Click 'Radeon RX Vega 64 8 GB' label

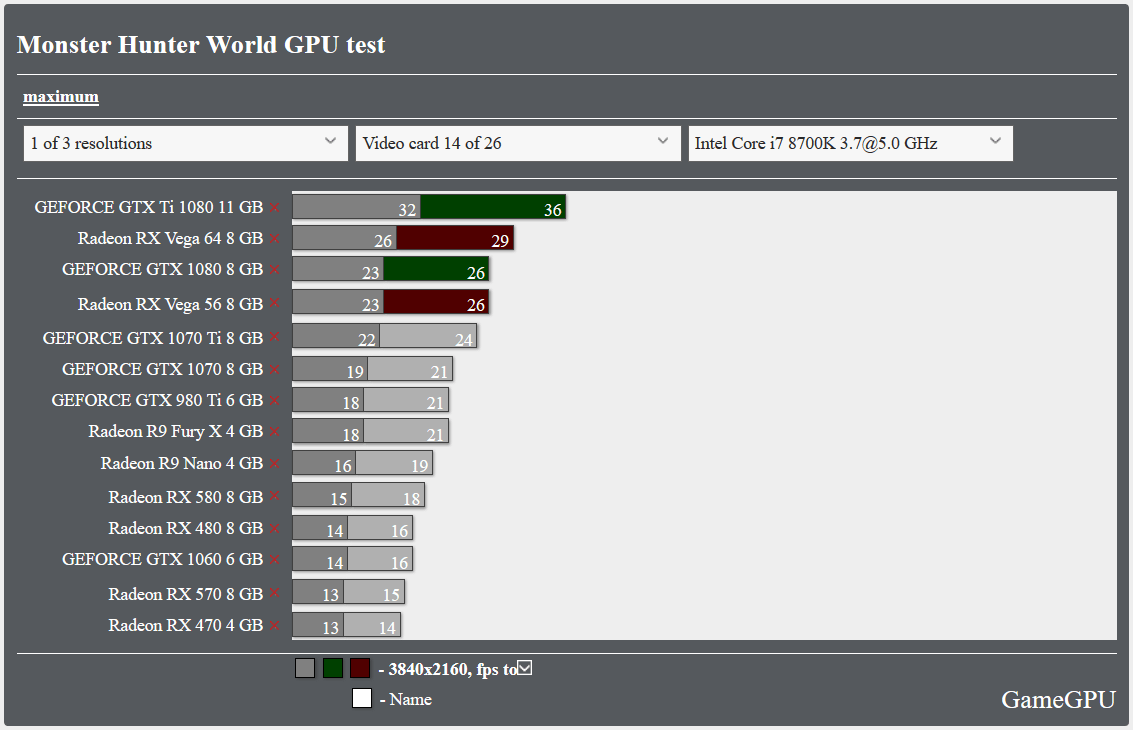(171, 239)
